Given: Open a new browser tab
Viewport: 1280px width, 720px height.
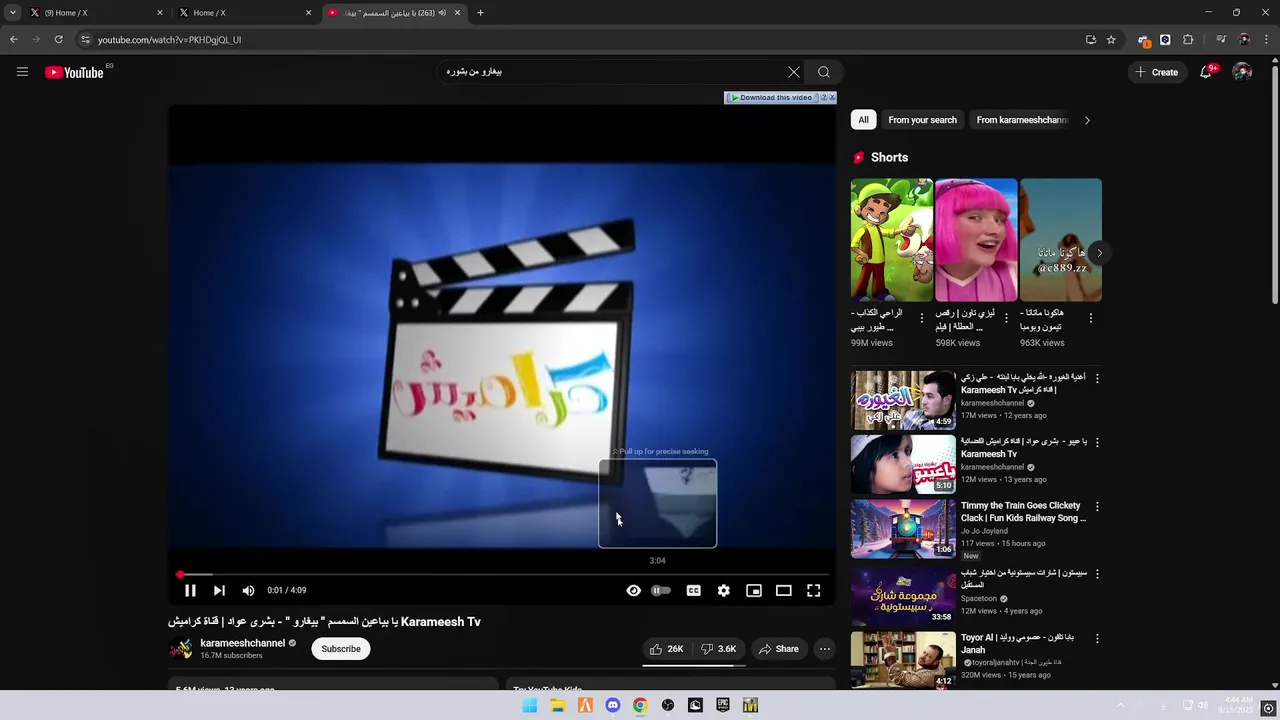Looking at the screenshot, I should click(x=480, y=13).
